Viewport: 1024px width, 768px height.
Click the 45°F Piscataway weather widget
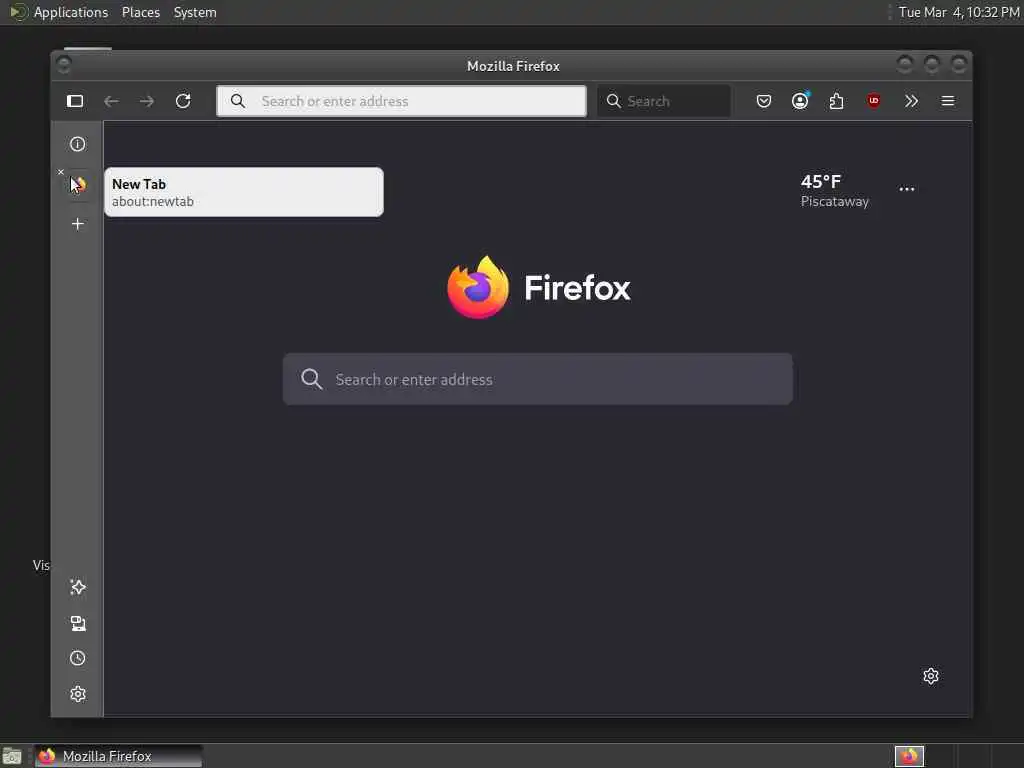point(835,191)
